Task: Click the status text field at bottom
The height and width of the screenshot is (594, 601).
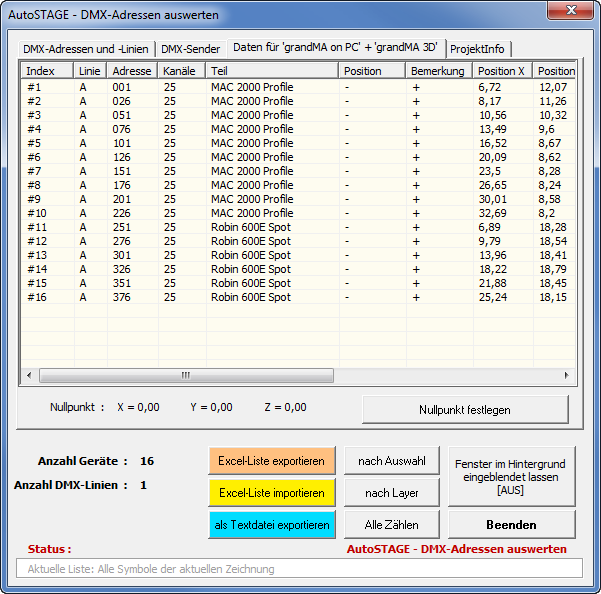Action: 299,569
